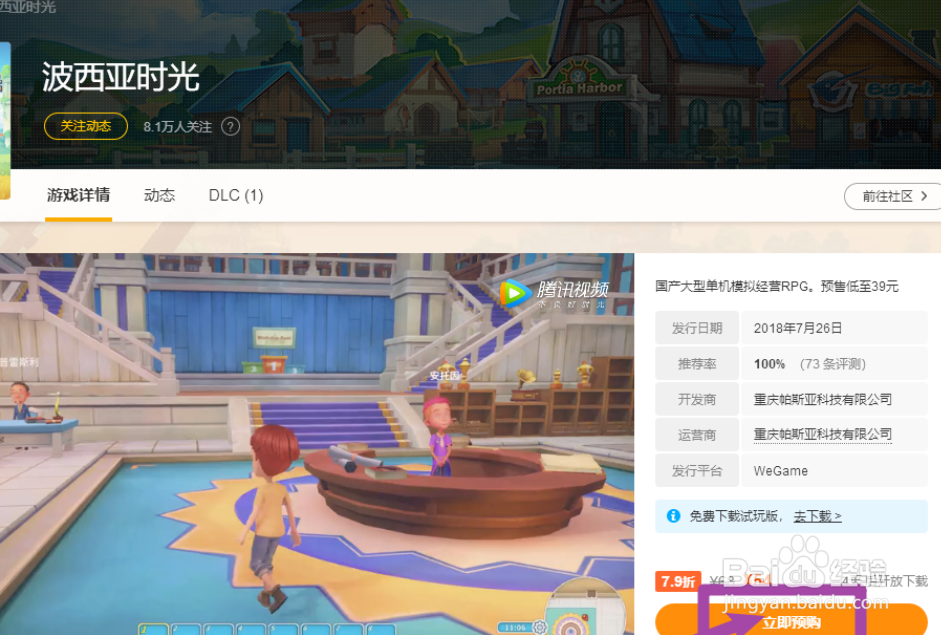Screen dimensions: 941x635
Task: Click the 发行平台 label cell
Action: pos(697,471)
